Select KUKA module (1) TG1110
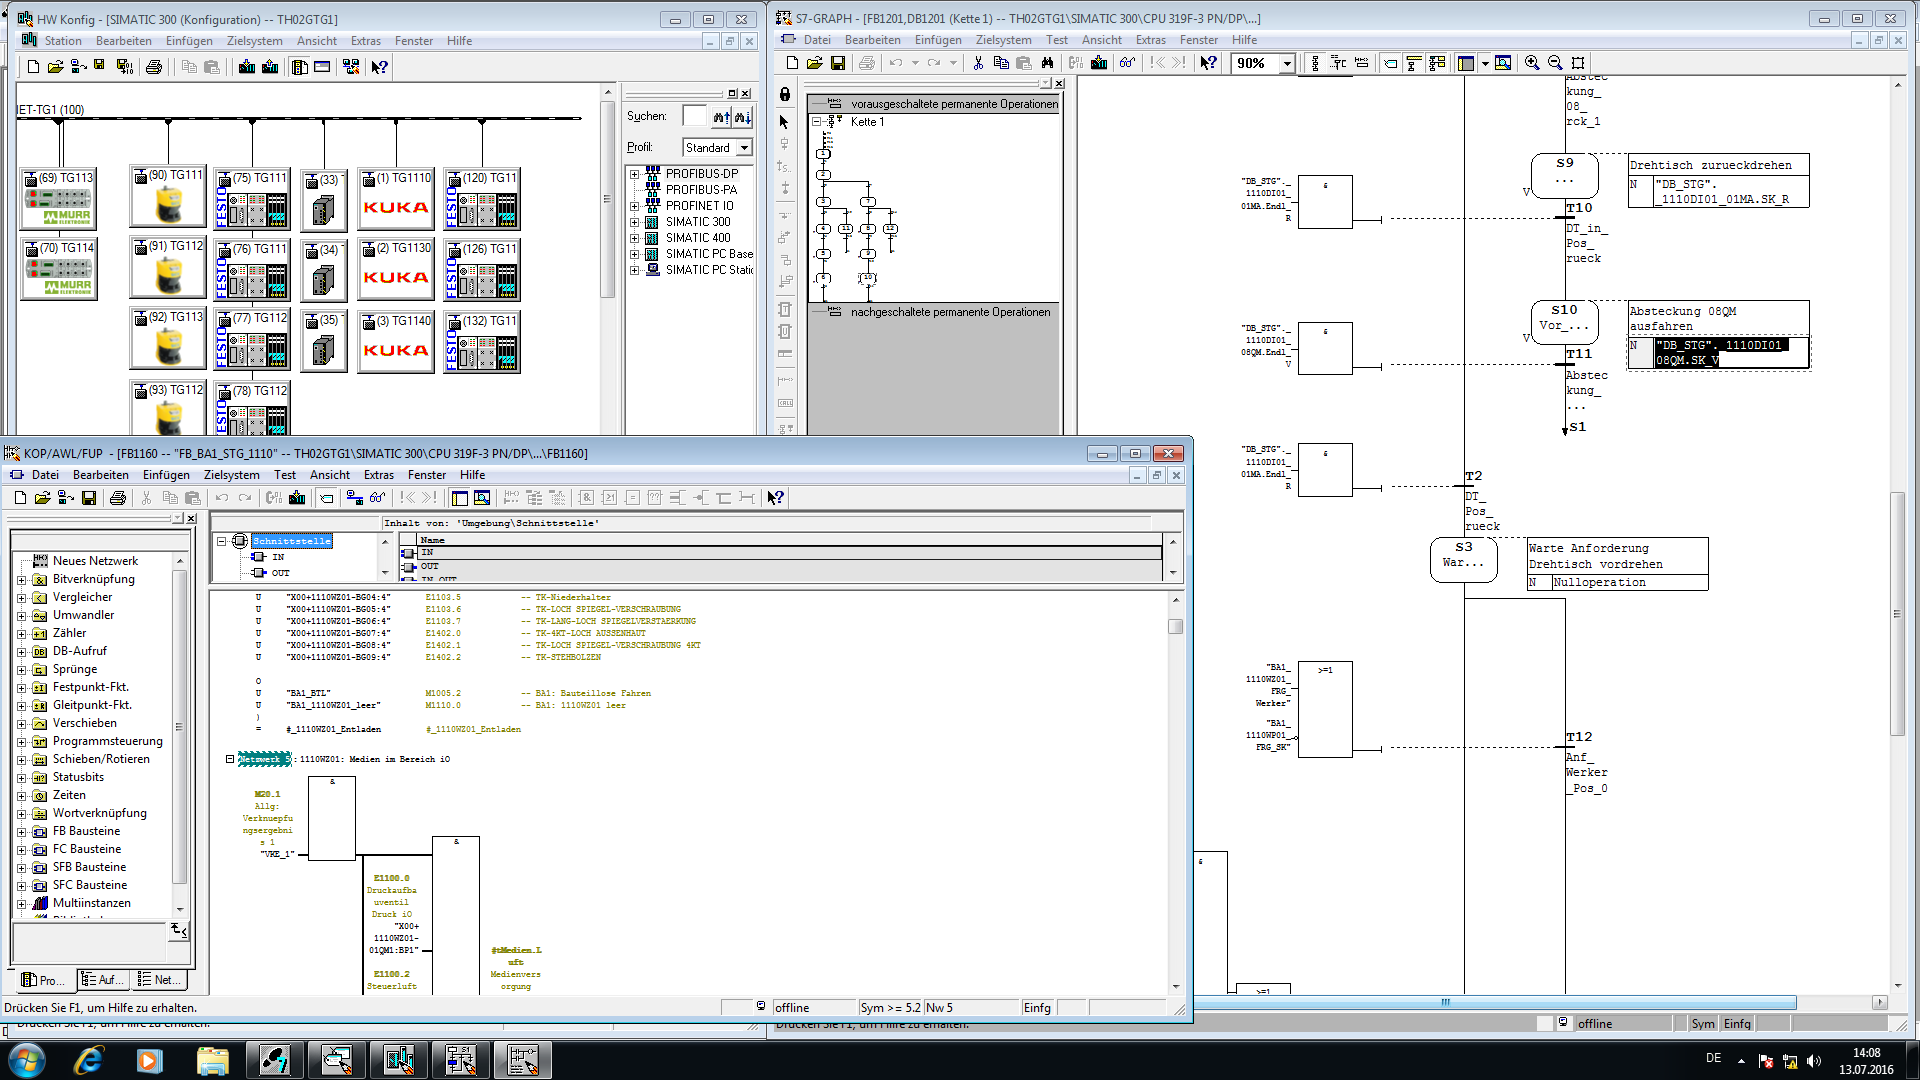The width and height of the screenshot is (1920, 1080). click(x=396, y=199)
